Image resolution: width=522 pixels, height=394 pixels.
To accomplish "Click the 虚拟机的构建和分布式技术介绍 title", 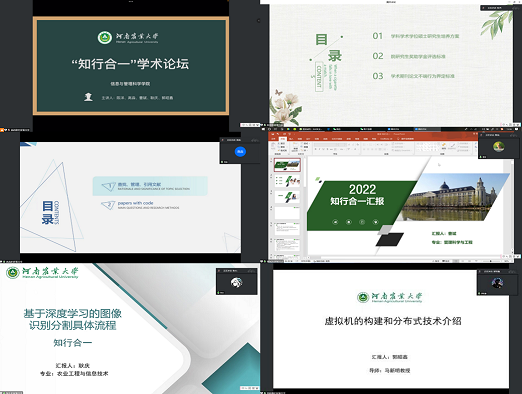I will (393, 321).
